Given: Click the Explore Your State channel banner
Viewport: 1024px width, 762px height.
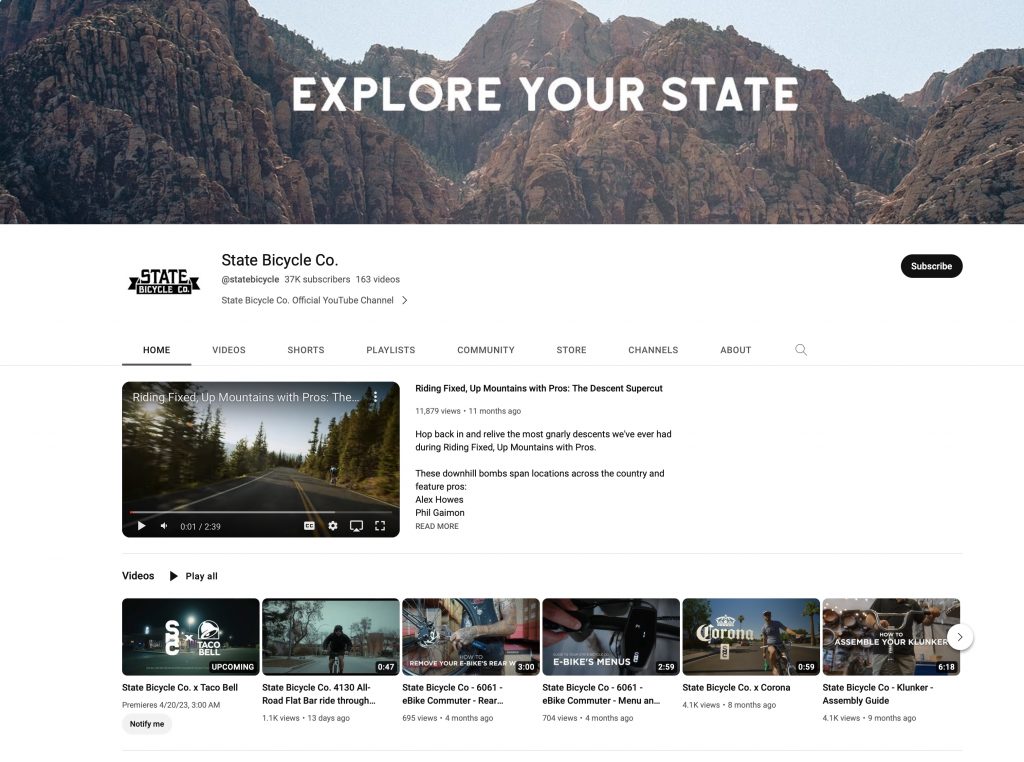Looking at the screenshot, I should (x=512, y=112).
